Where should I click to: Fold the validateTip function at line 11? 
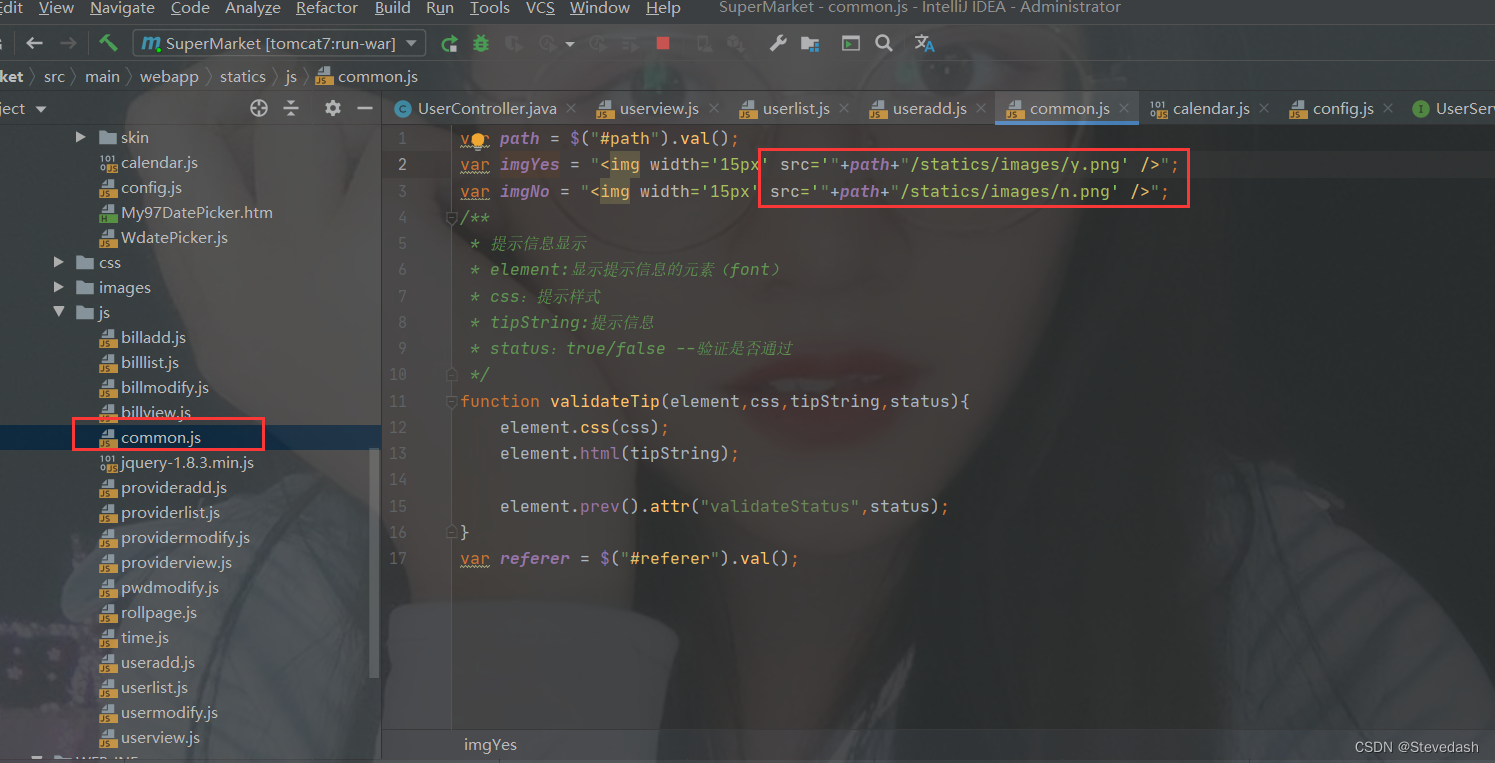click(x=452, y=401)
